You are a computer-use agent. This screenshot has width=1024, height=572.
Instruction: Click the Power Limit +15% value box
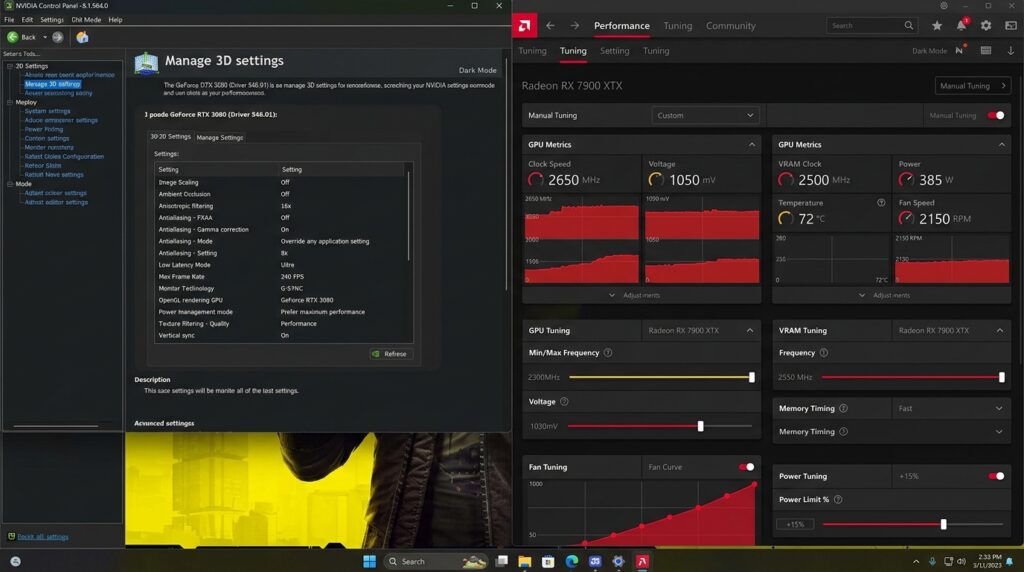(795, 524)
